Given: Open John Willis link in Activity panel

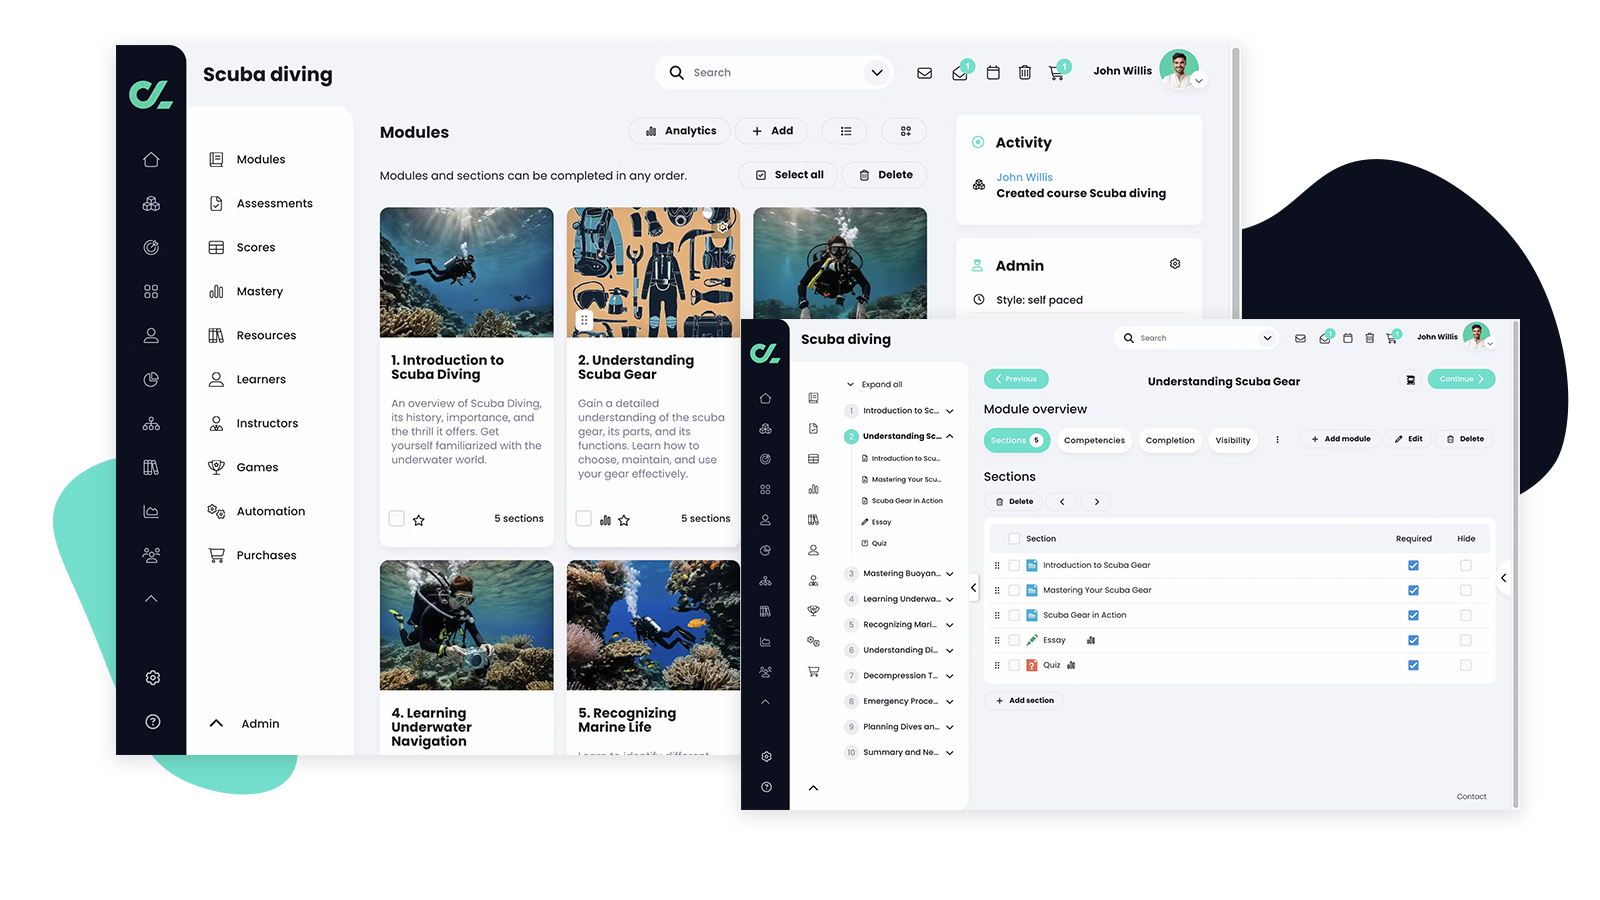Looking at the screenshot, I should 1024,177.
